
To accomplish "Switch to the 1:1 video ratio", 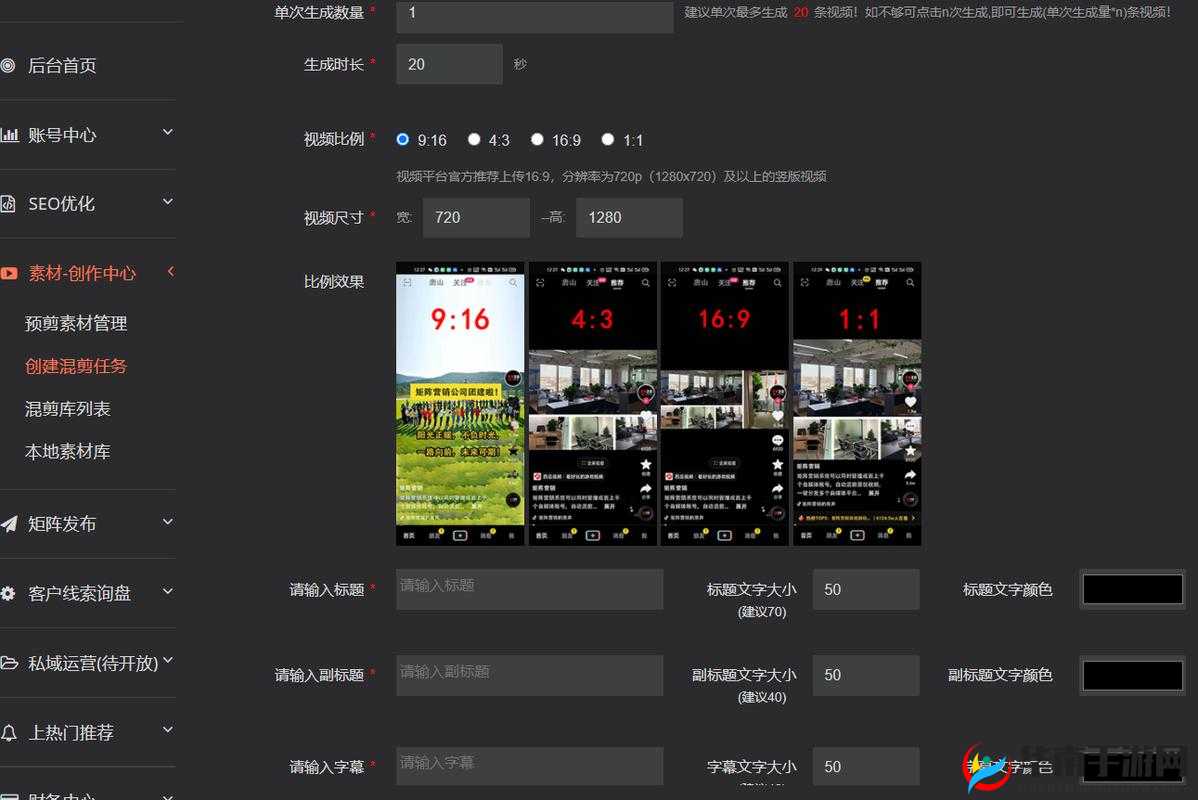I will (x=608, y=139).
